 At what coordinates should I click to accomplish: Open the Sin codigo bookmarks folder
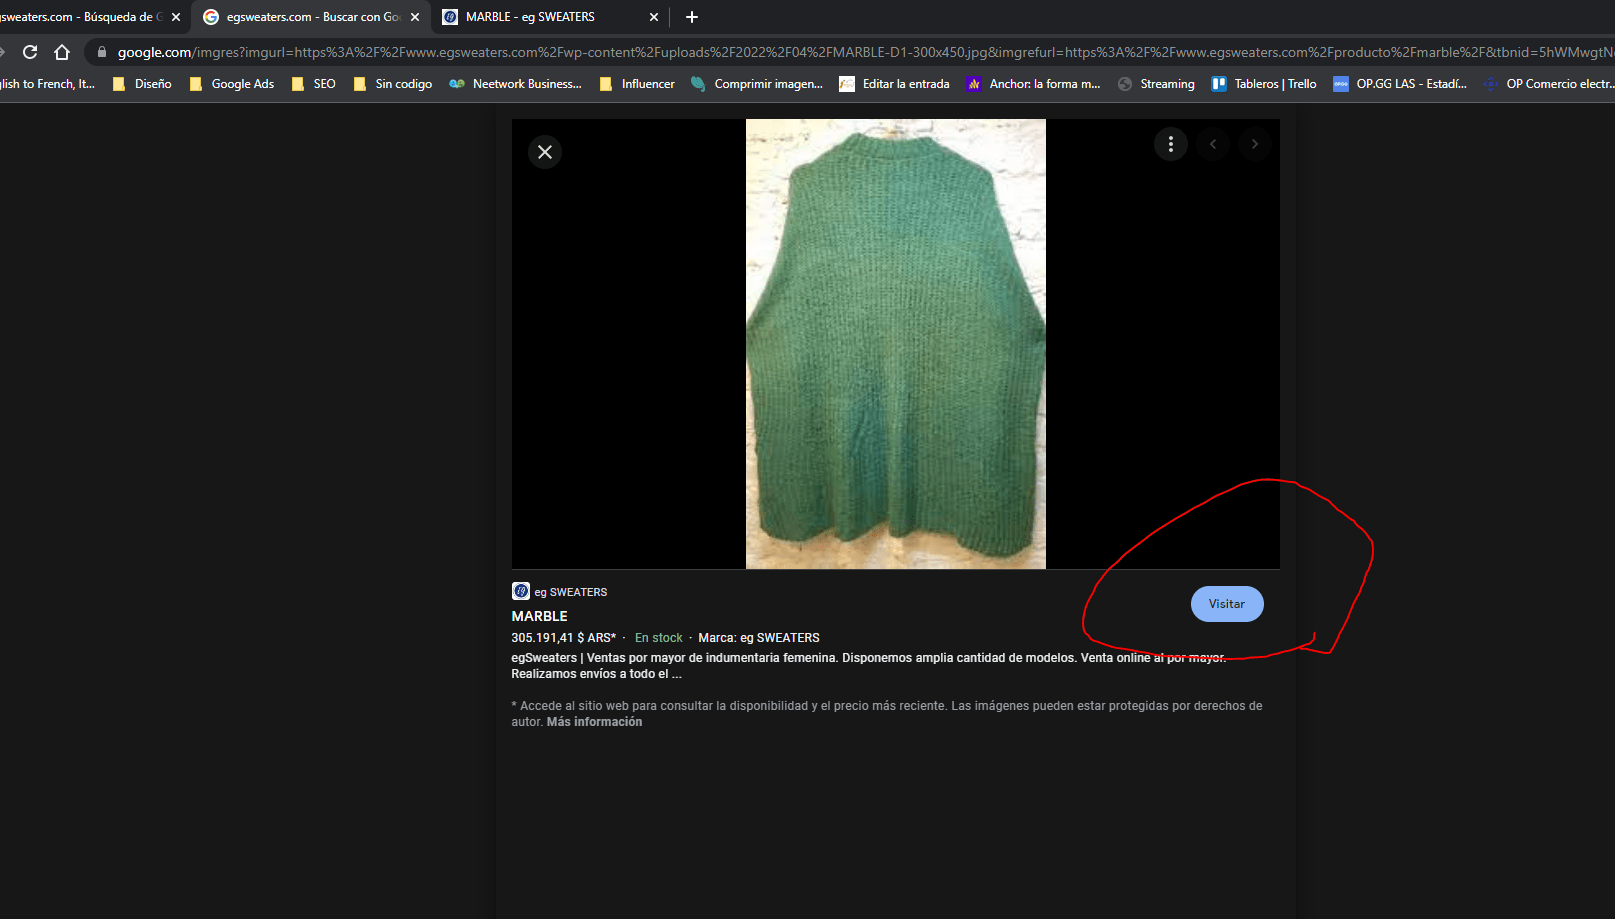pyautogui.click(x=393, y=84)
